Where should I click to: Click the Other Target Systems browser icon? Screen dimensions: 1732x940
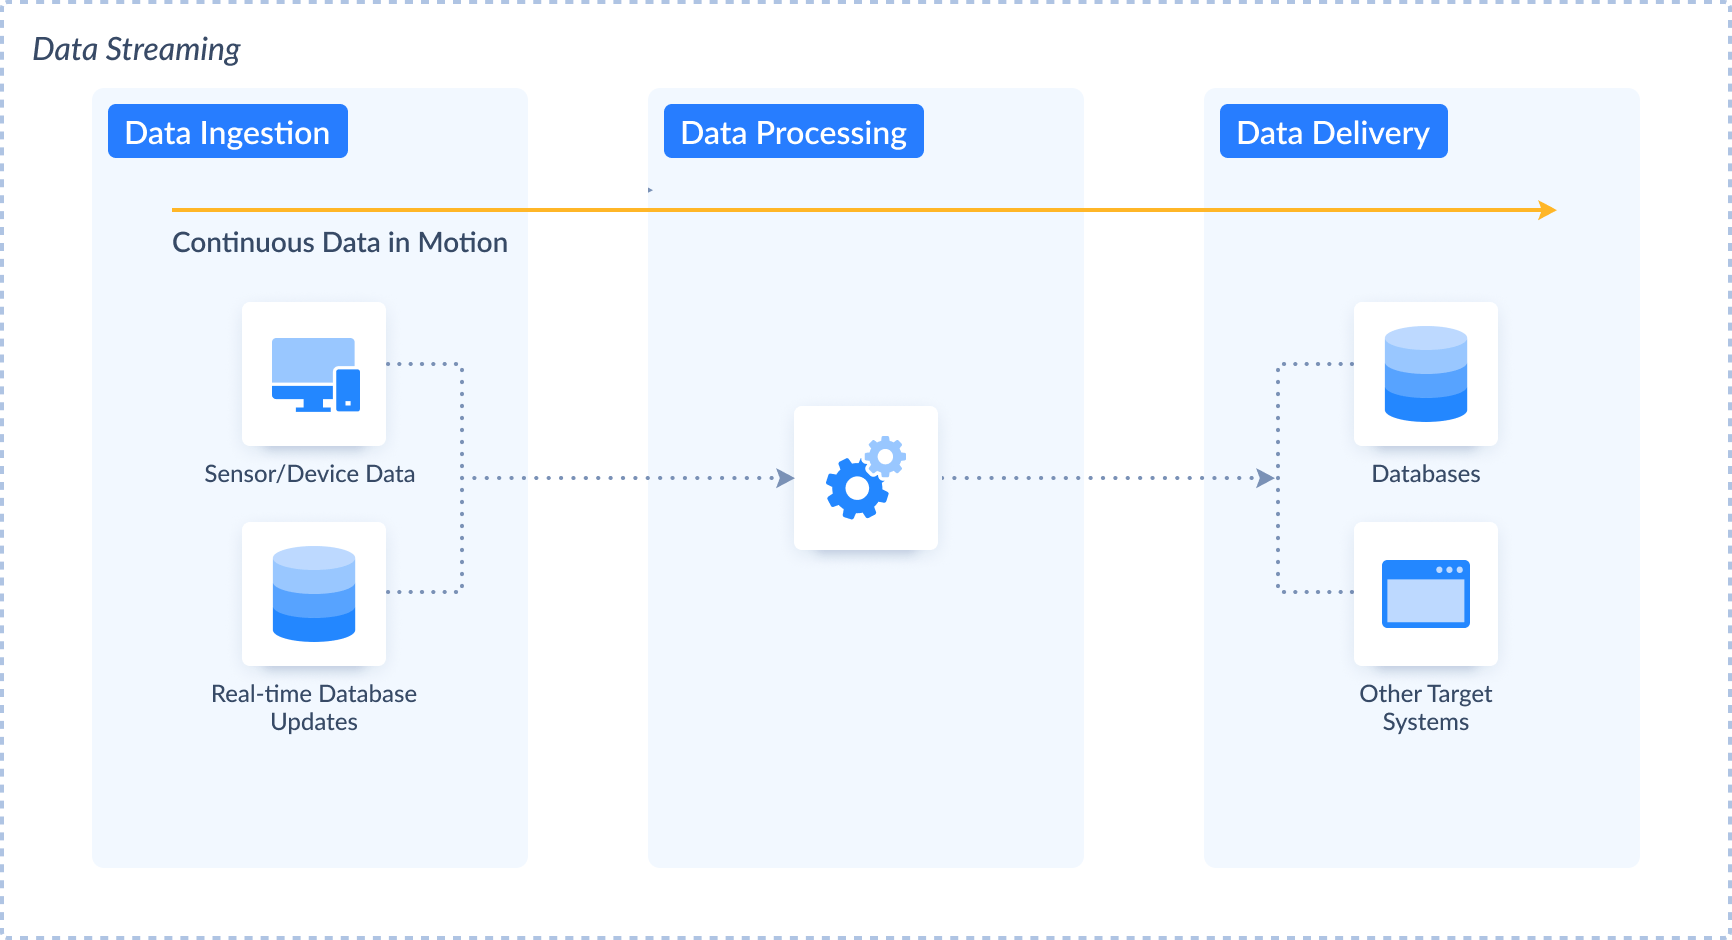coord(1425,595)
